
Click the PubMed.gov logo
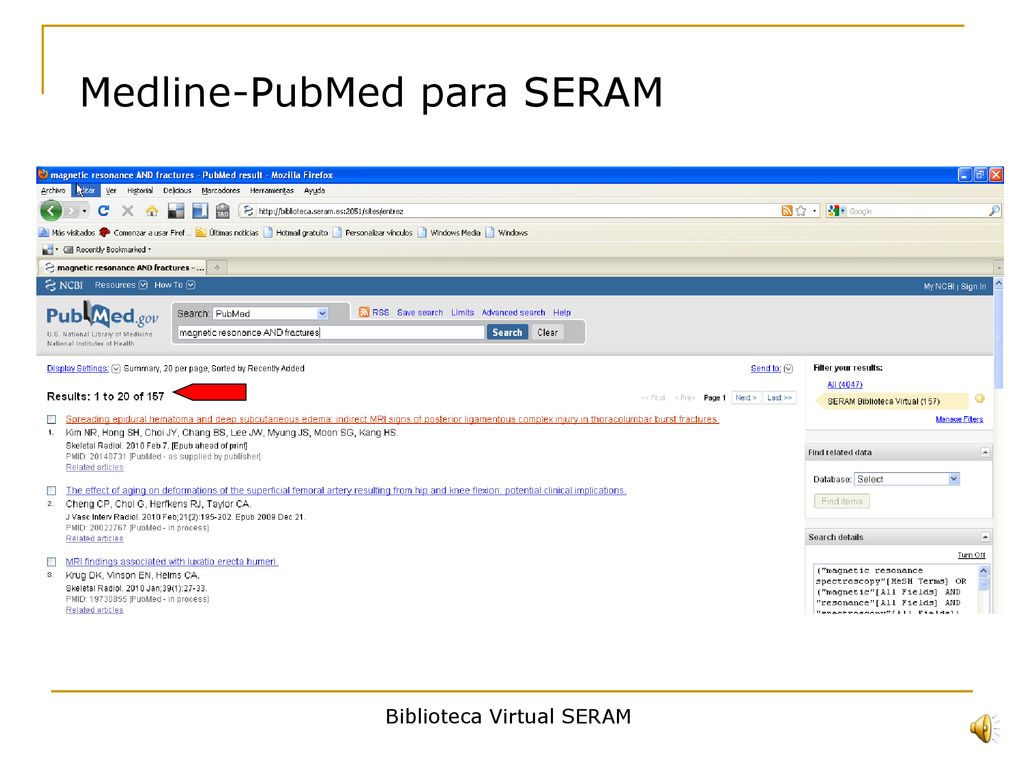pos(102,317)
